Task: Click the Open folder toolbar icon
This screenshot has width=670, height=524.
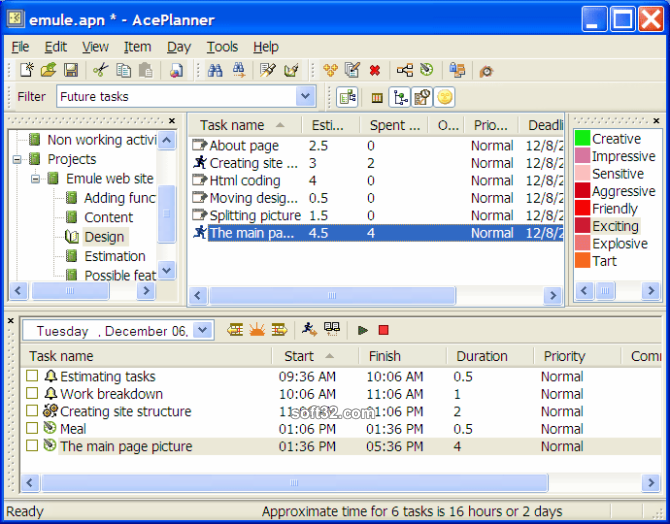Action: pos(49,70)
